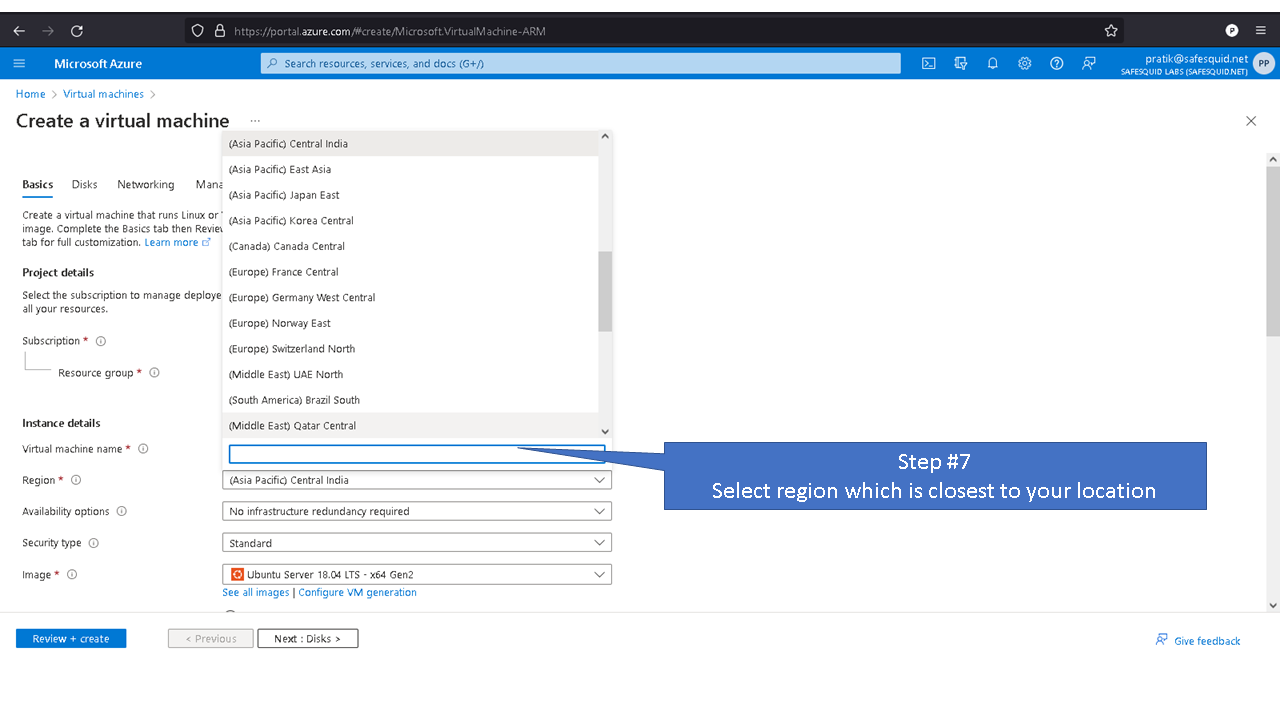Go to Home breadcrumb
The height and width of the screenshot is (720, 1280).
pos(30,94)
